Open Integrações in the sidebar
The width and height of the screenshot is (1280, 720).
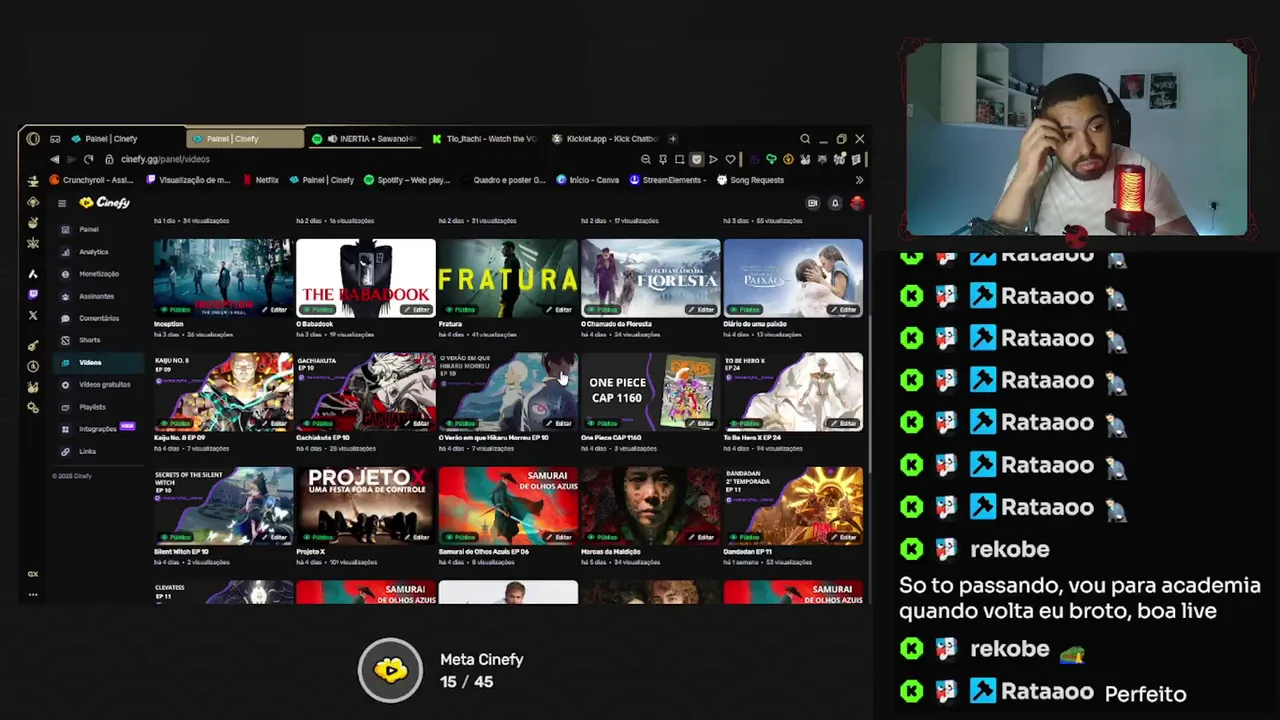98,429
